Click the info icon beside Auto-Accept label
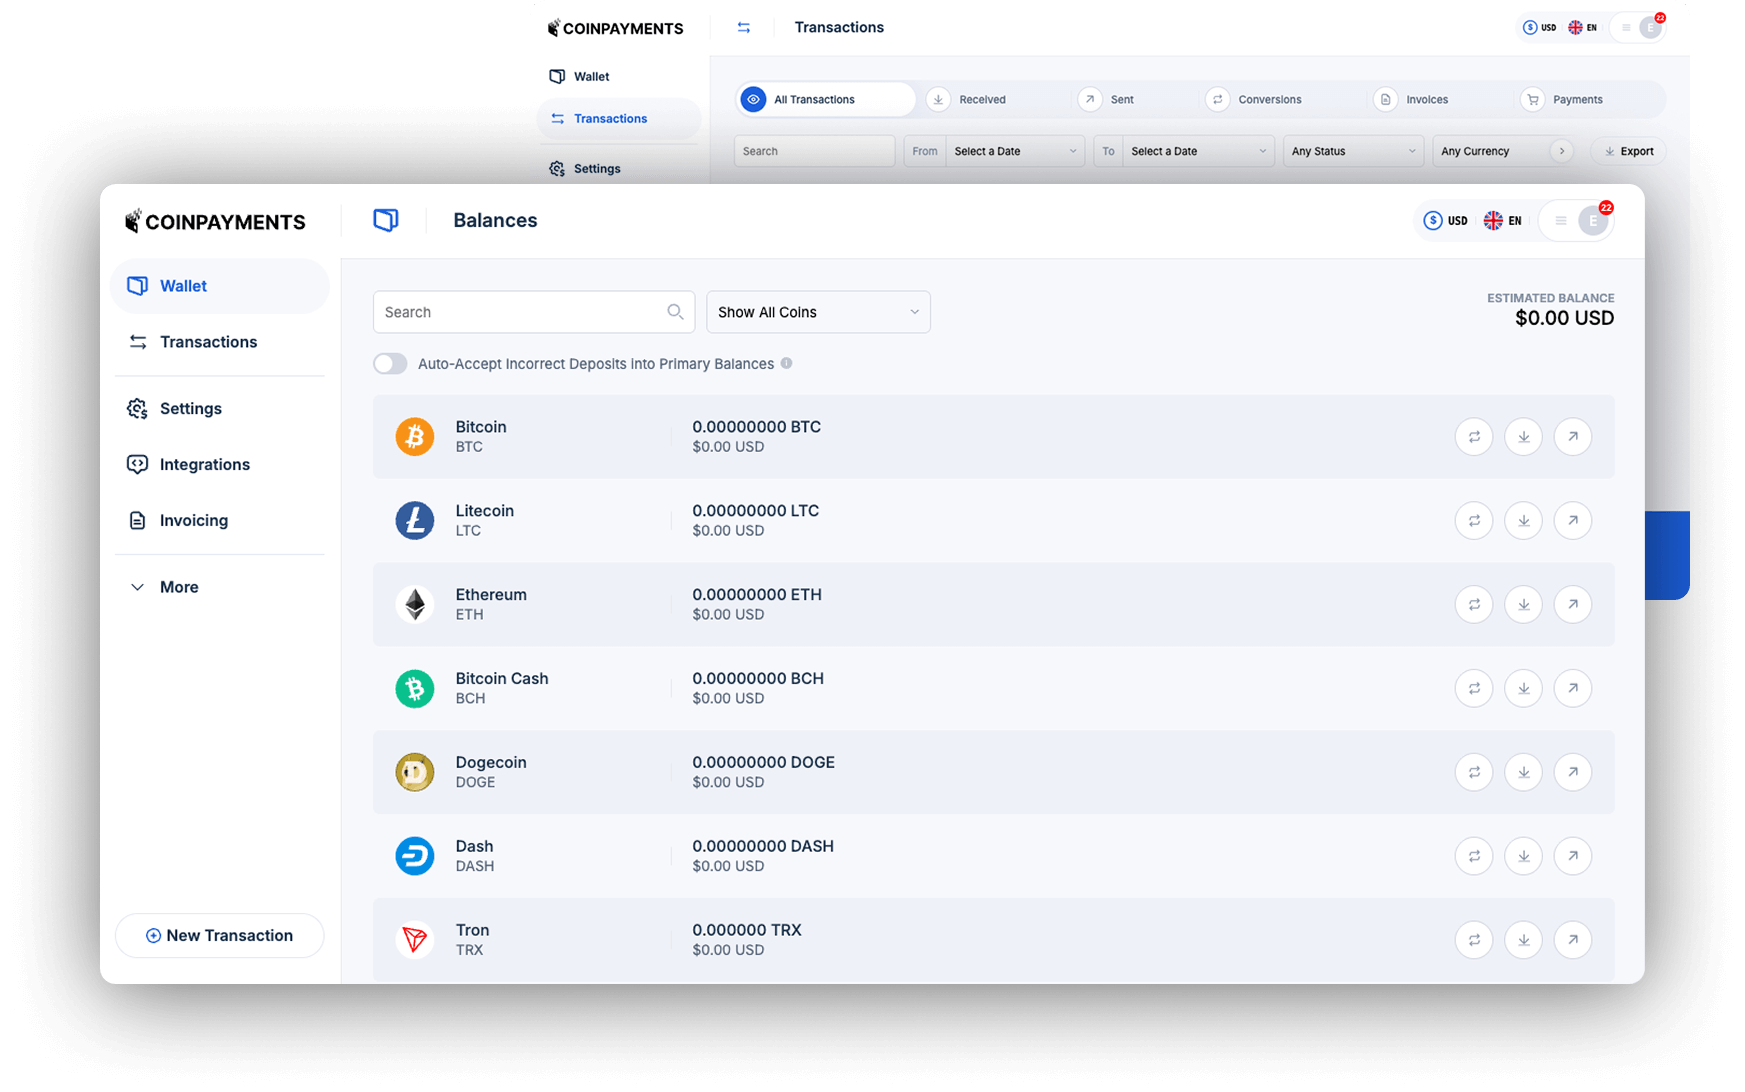This screenshot has height=1092, width=1745. click(787, 364)
